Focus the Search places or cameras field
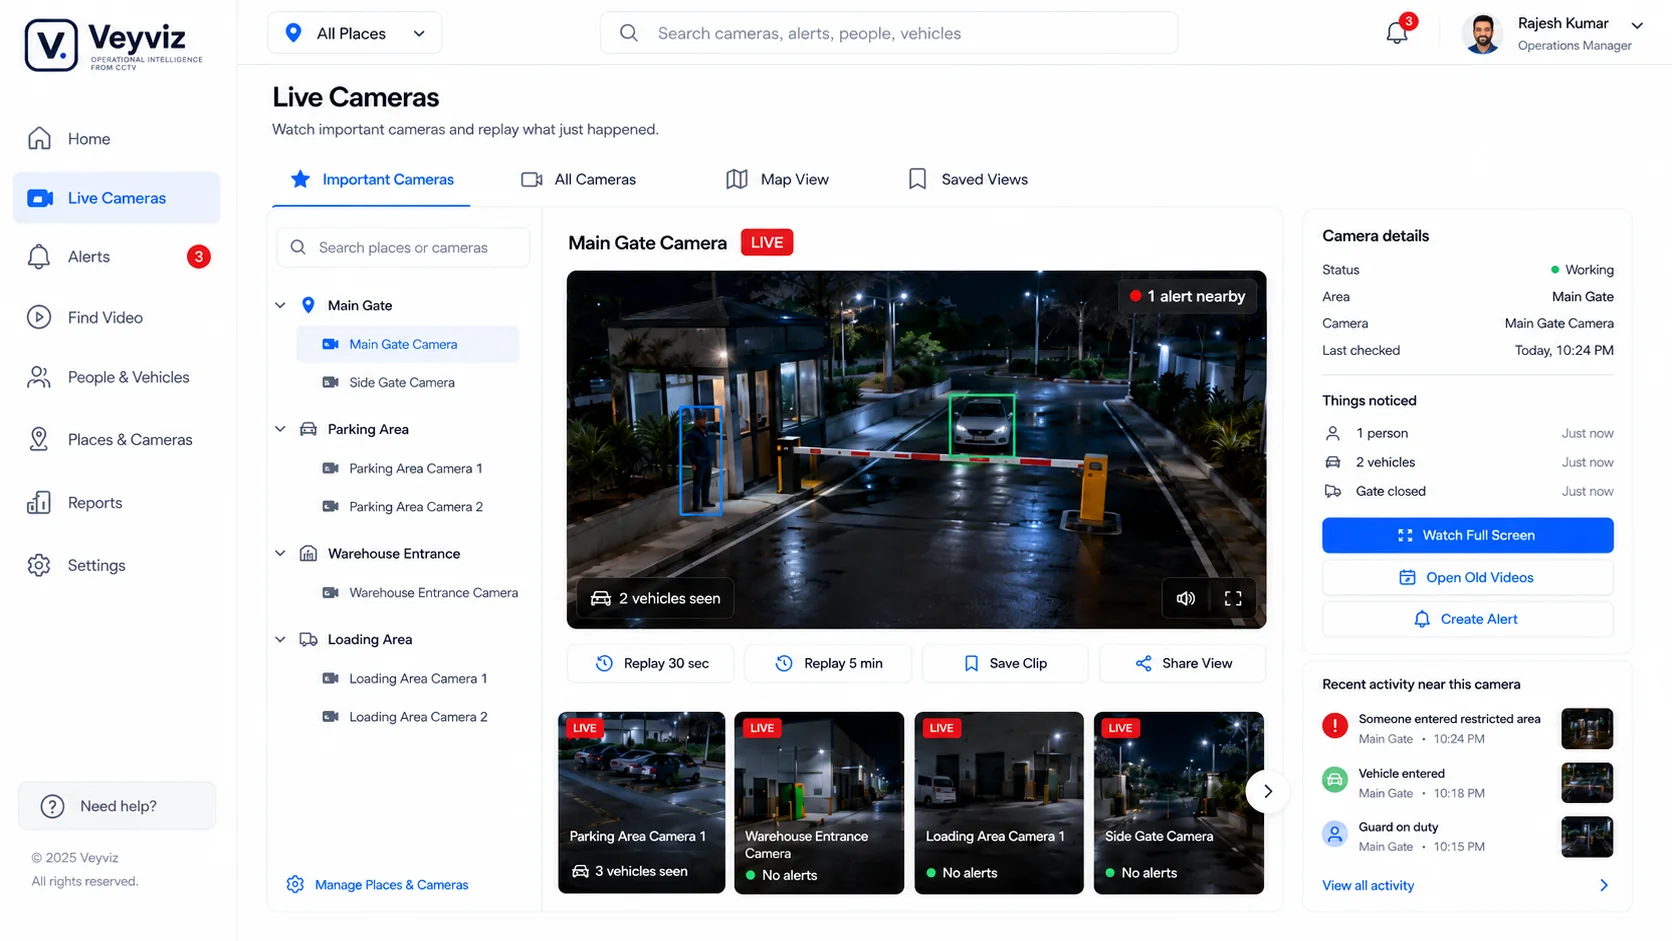The width and height of the screenshot is (1672, 941). click(403, 247)
